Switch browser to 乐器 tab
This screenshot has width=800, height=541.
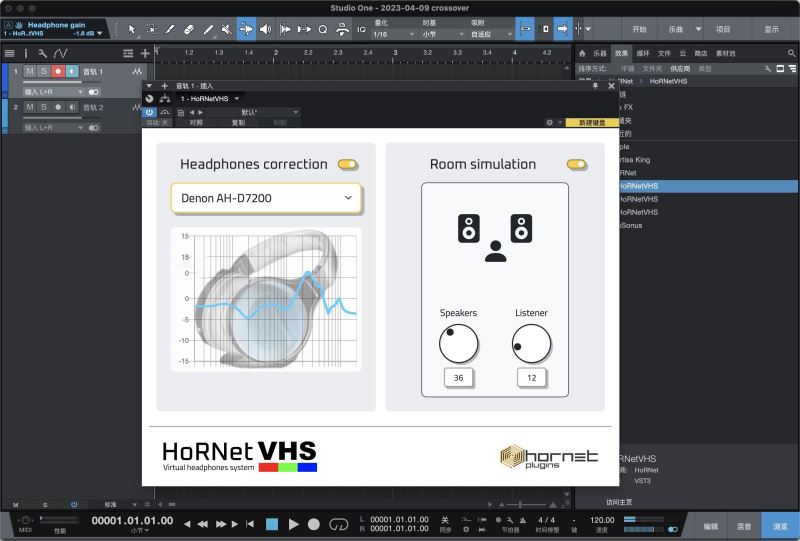[x=600, y=53]
